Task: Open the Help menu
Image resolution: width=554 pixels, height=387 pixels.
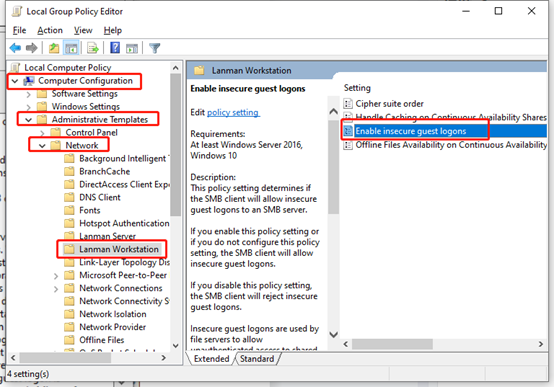Action: (113, 30)
